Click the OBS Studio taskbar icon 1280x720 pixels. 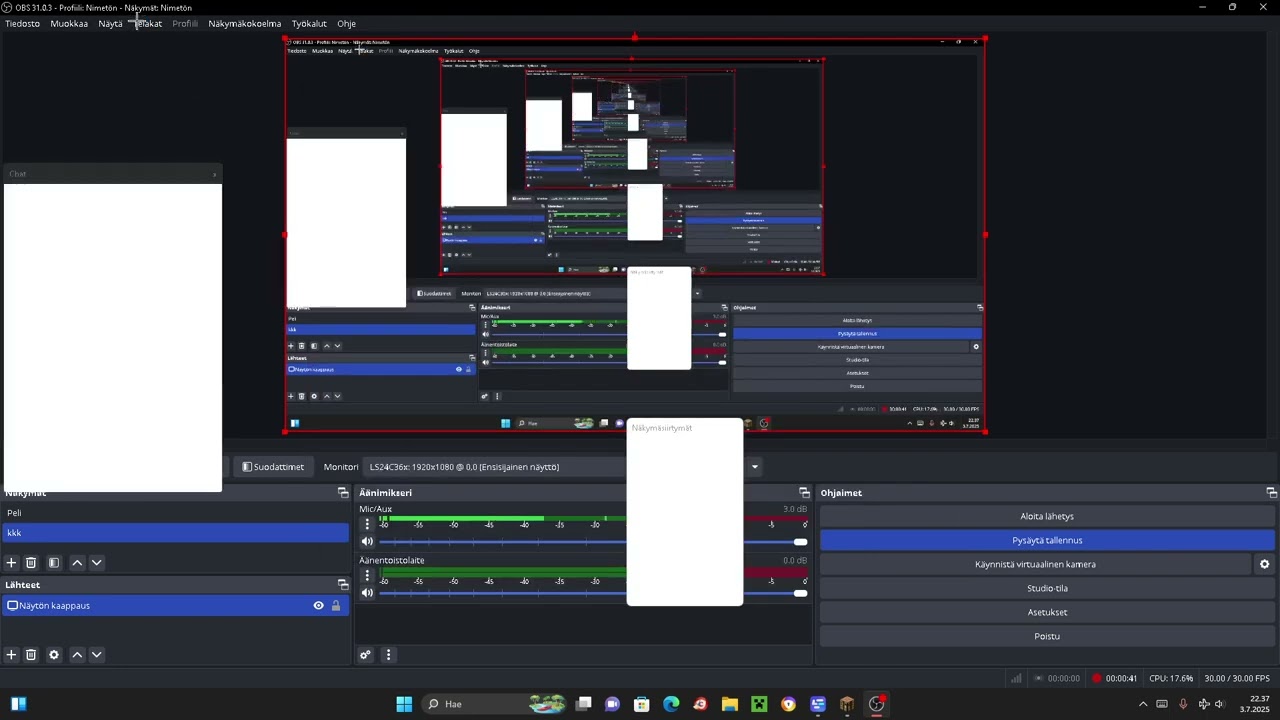[x=877, y=704]
